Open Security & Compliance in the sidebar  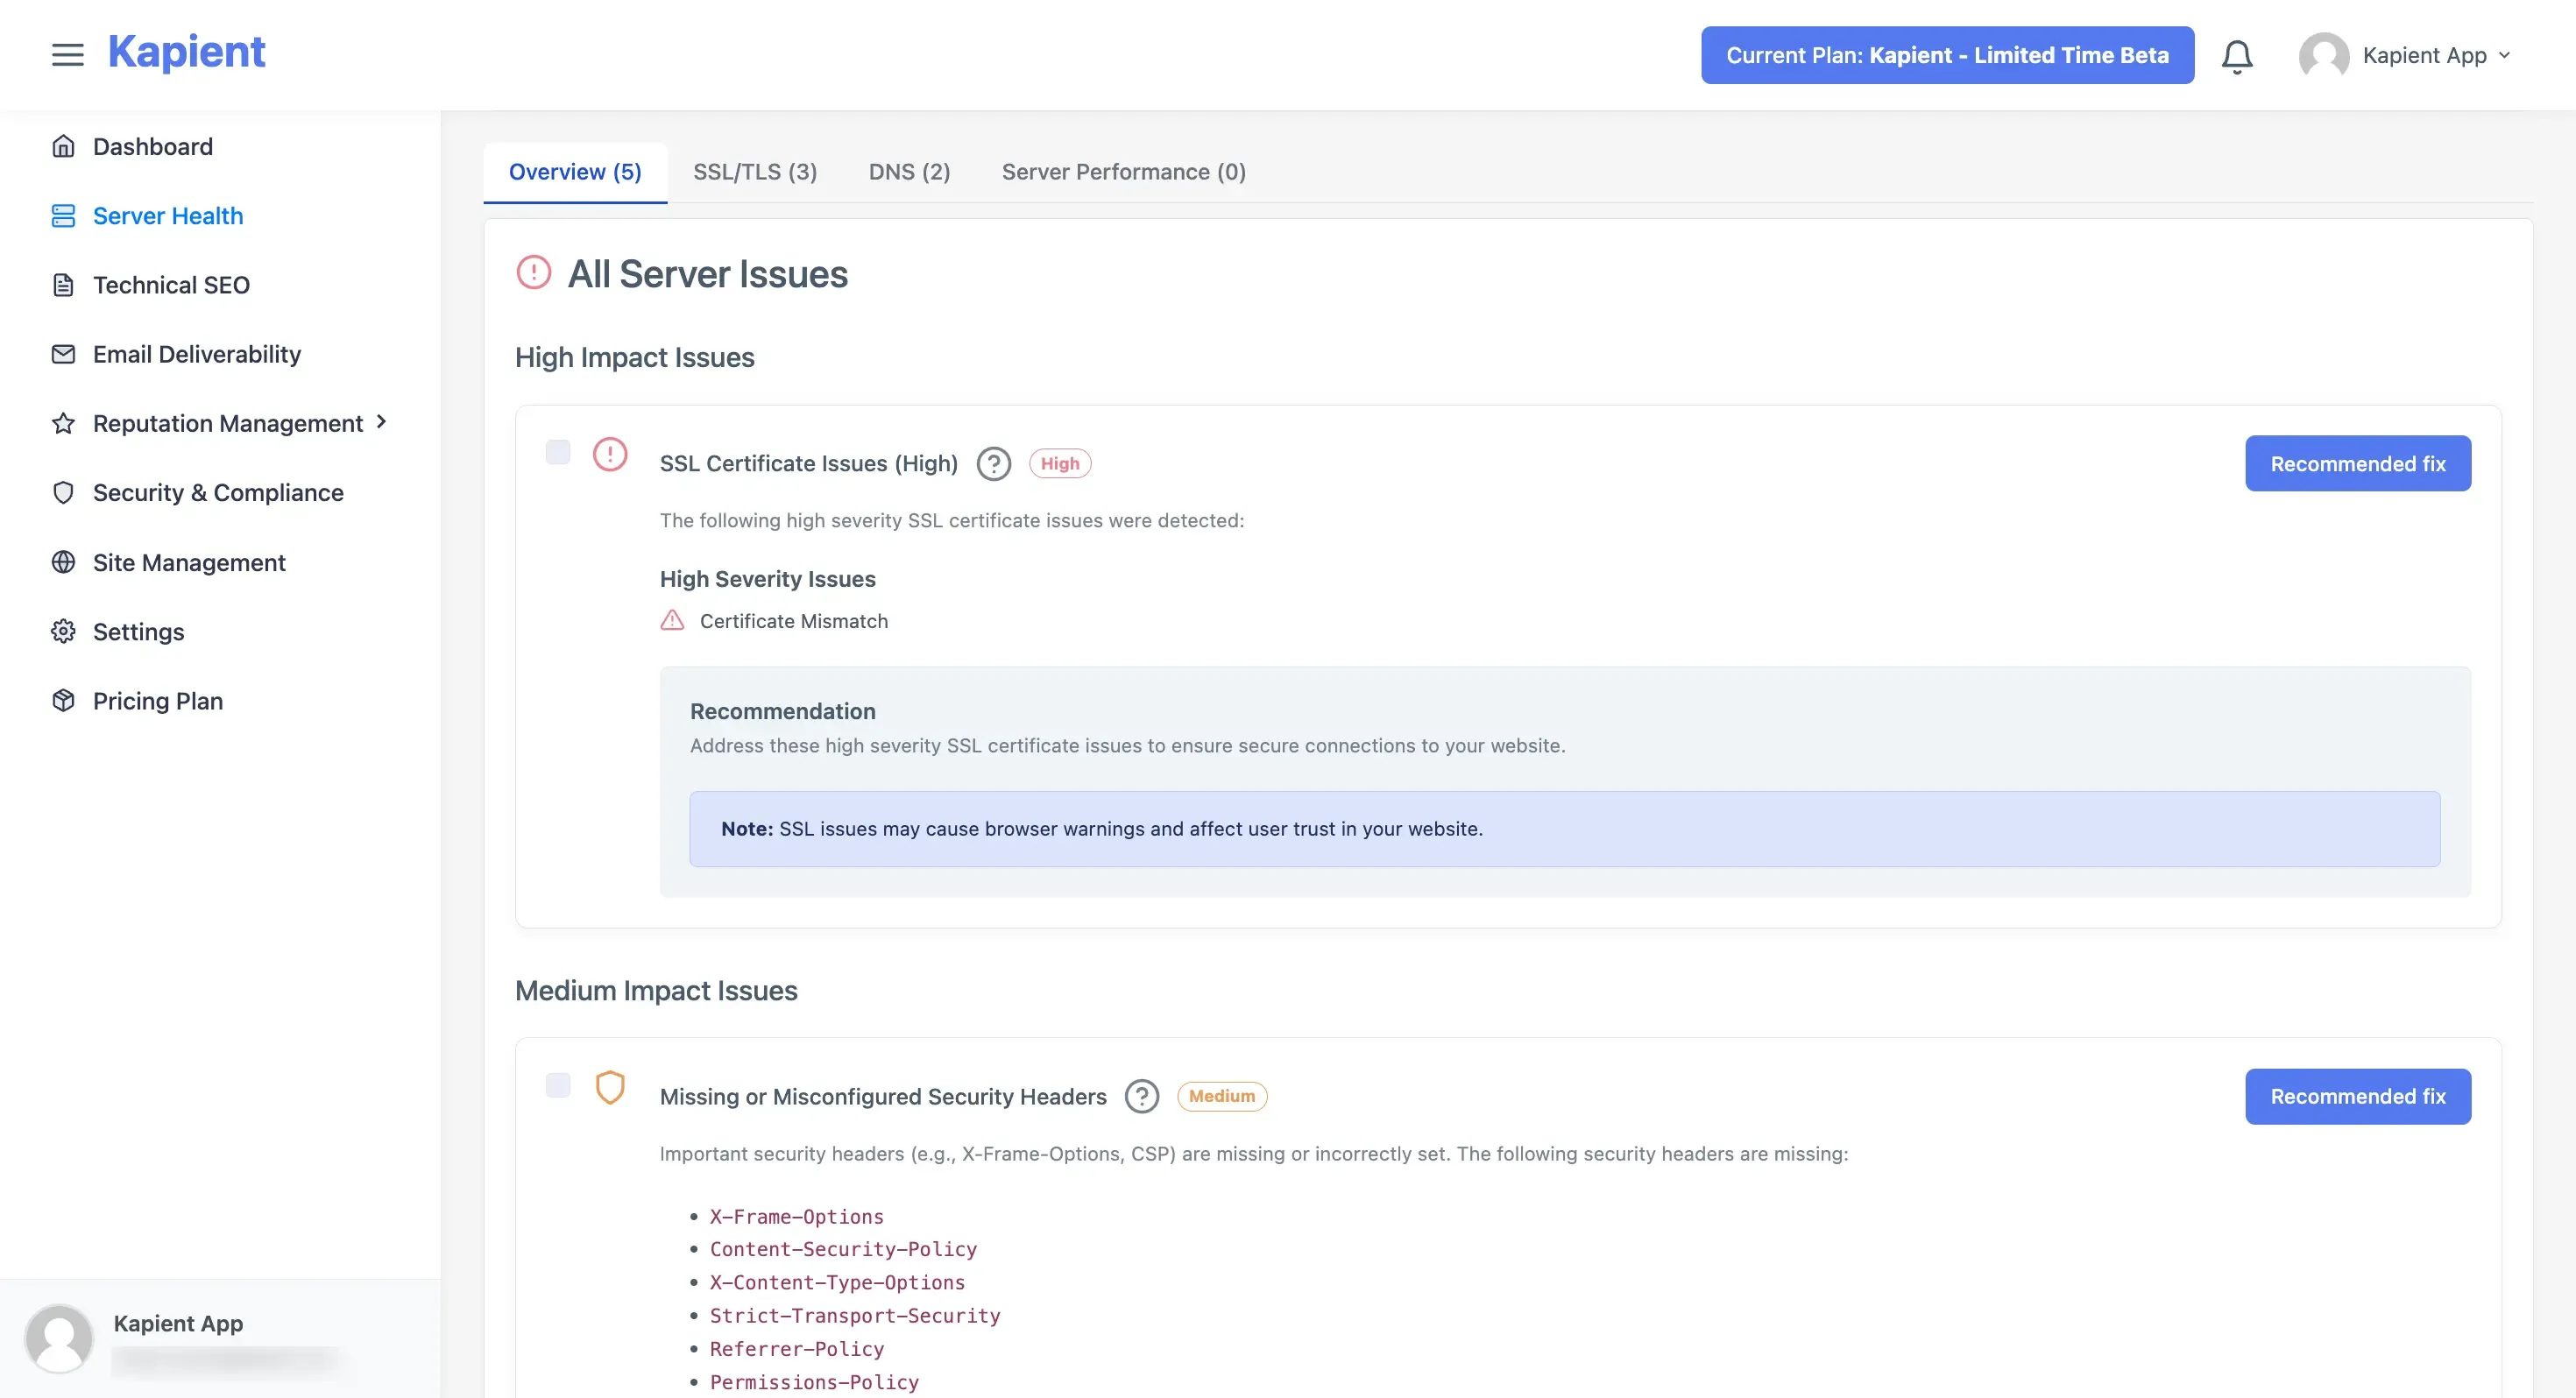pos(220,493)
